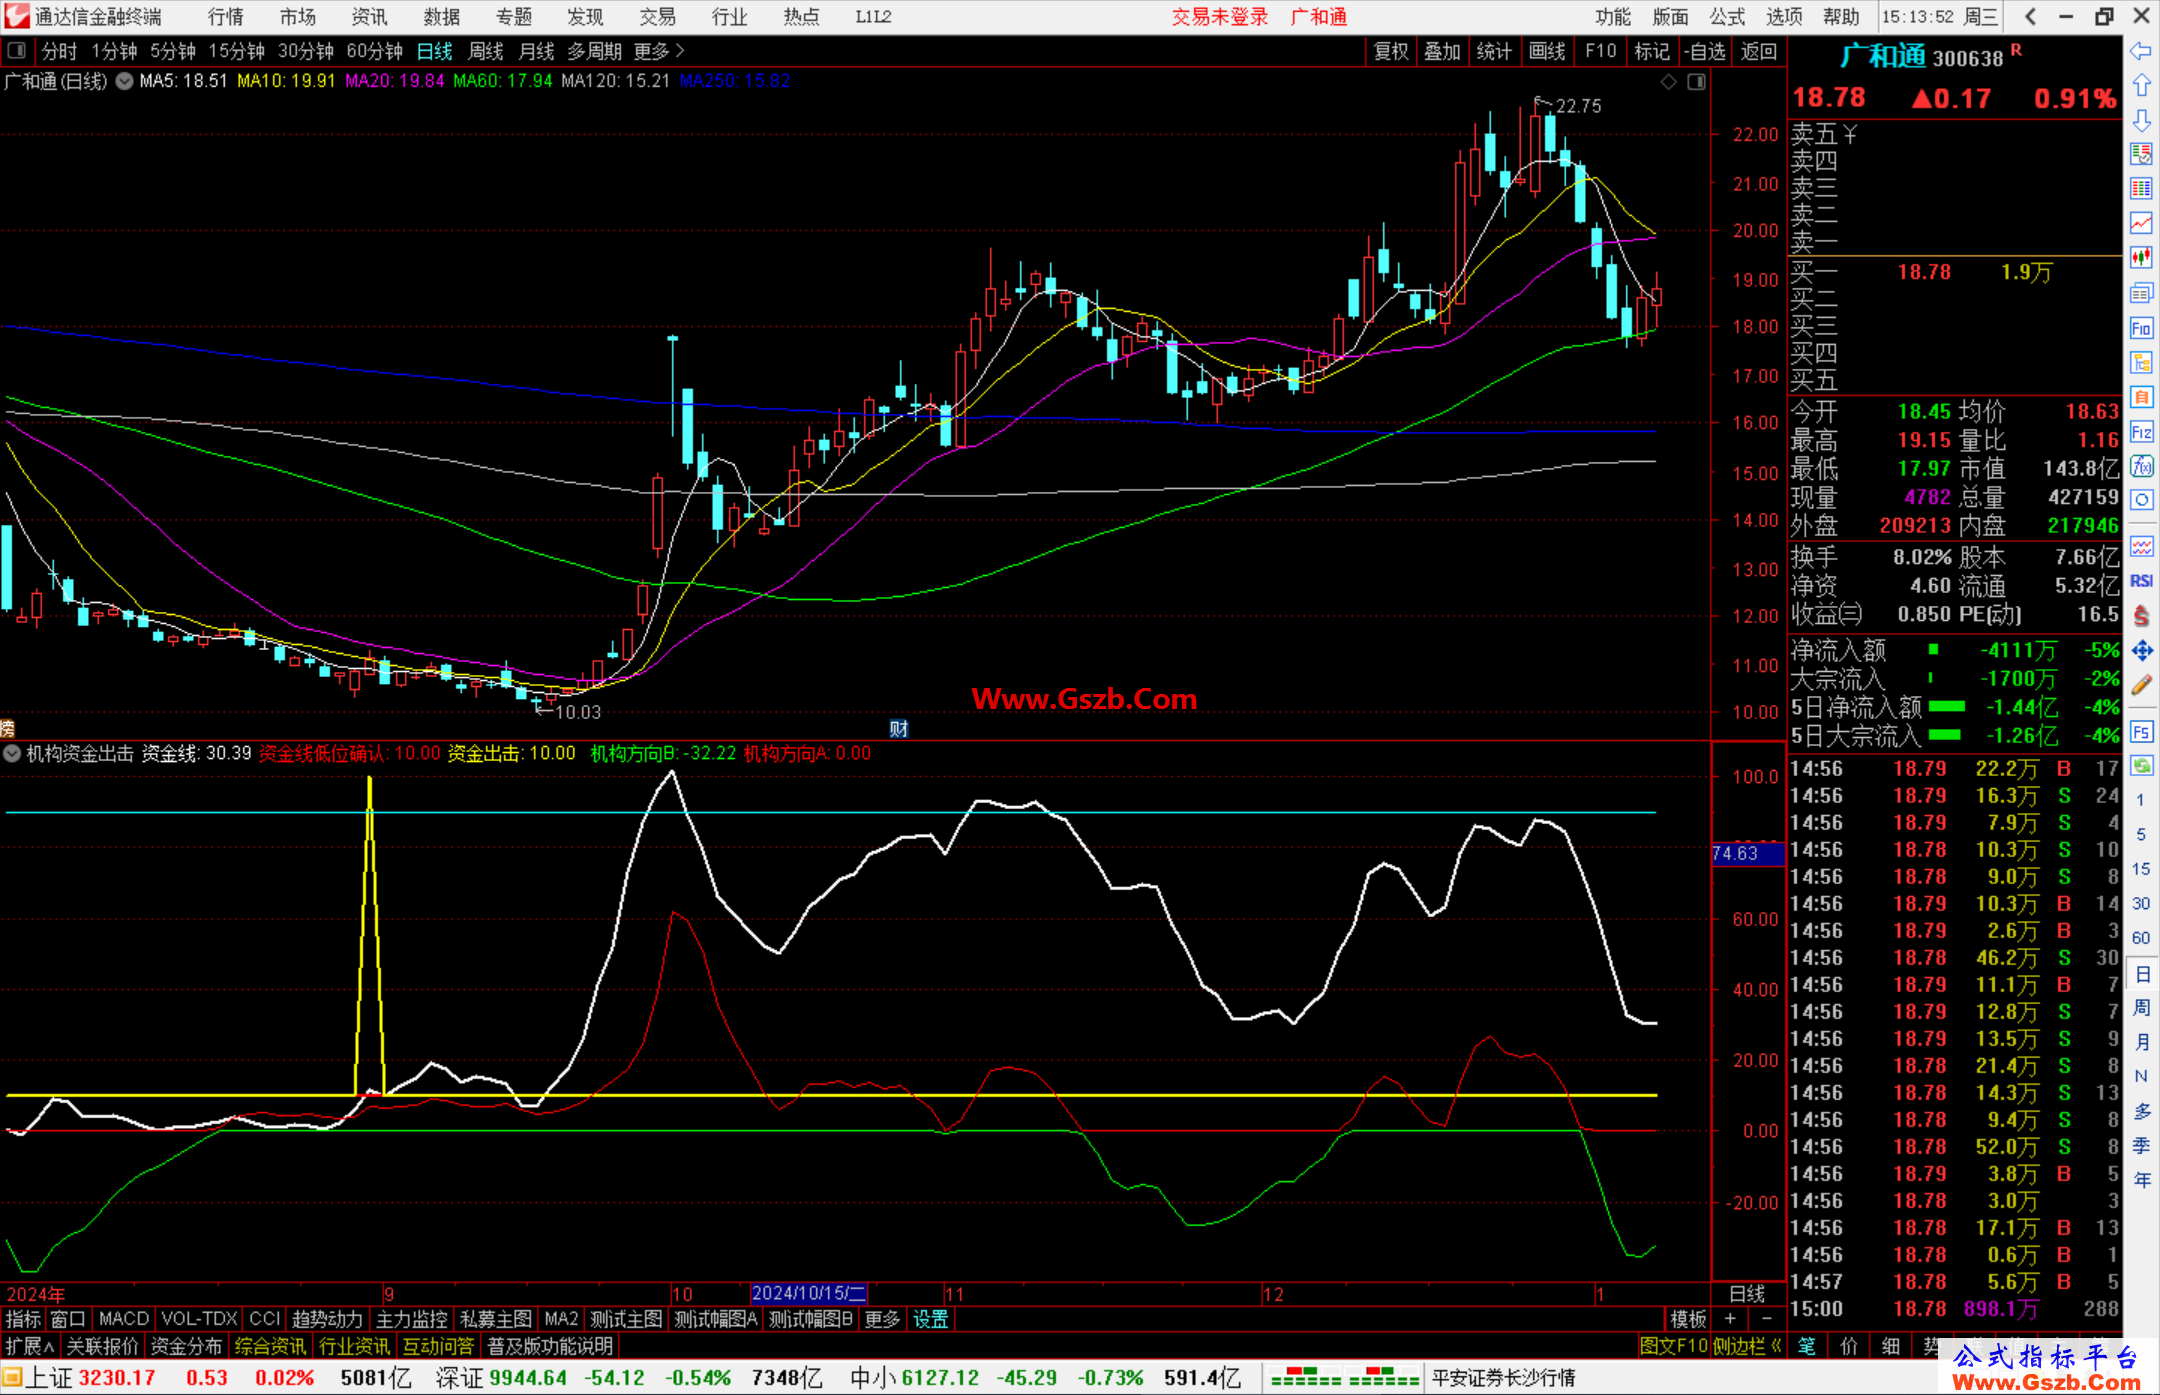
Task: Open the news documents icon in sidebar
Action: pos(2141,293)
